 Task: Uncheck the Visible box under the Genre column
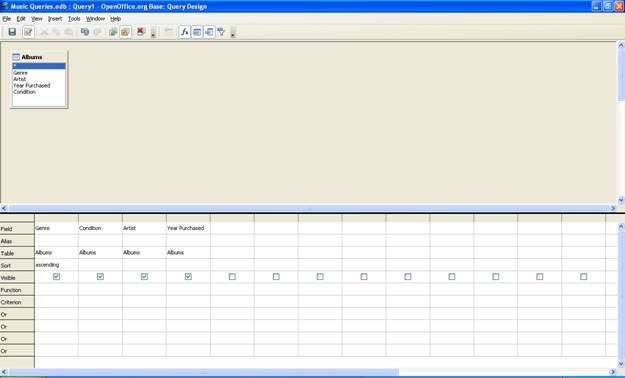(x=56, y=276)
